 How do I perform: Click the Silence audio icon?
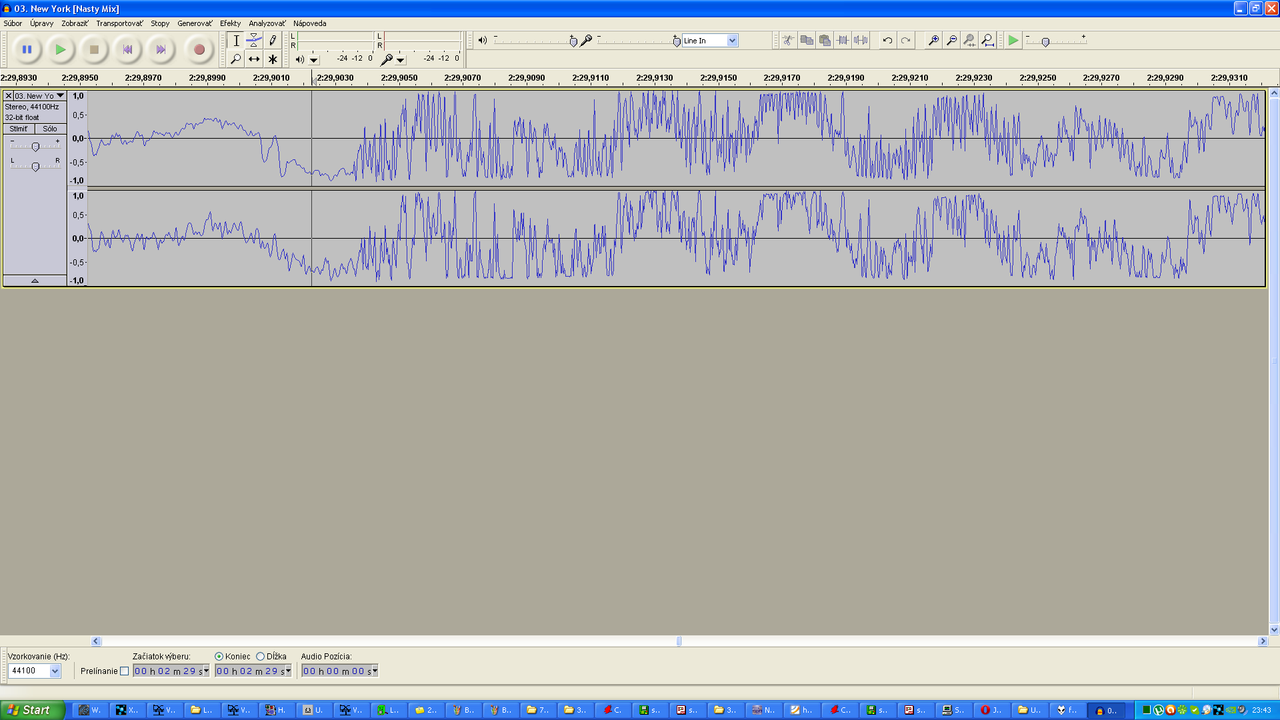[861, 40]
